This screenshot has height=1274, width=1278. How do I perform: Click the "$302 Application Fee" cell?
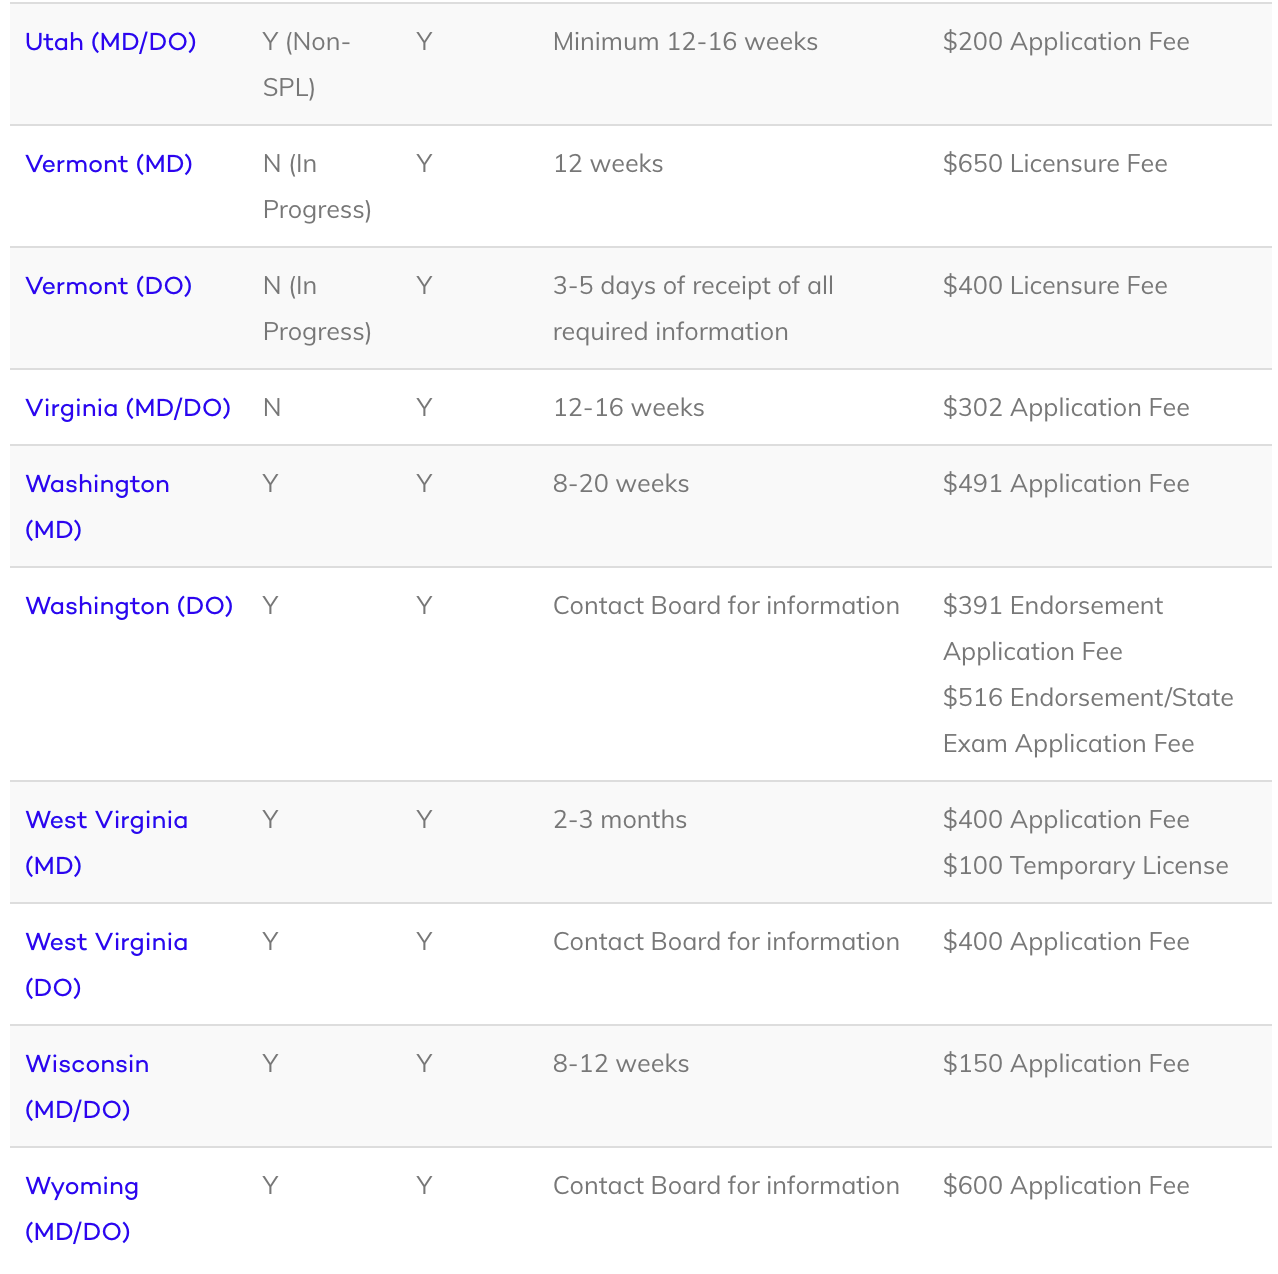1065,408
